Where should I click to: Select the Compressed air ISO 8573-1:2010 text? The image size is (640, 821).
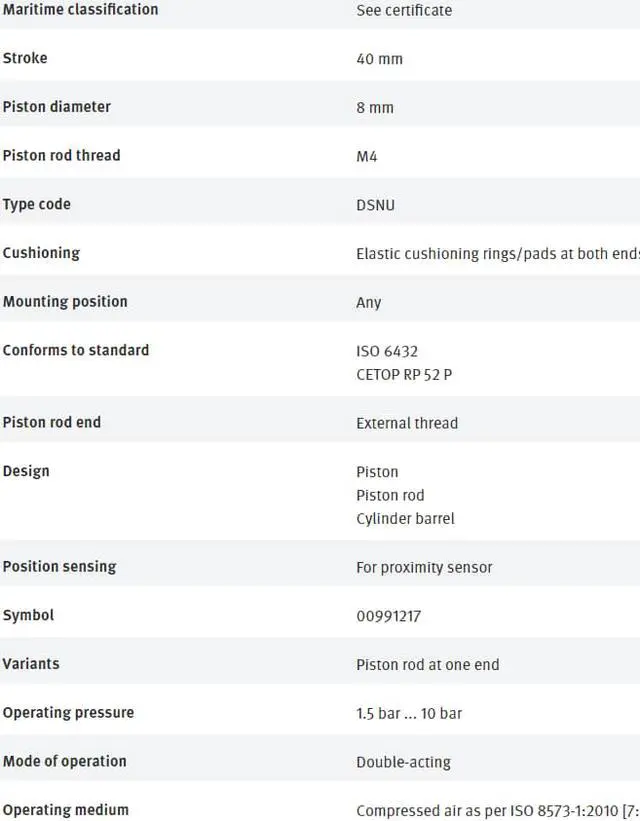click(498, 811)
